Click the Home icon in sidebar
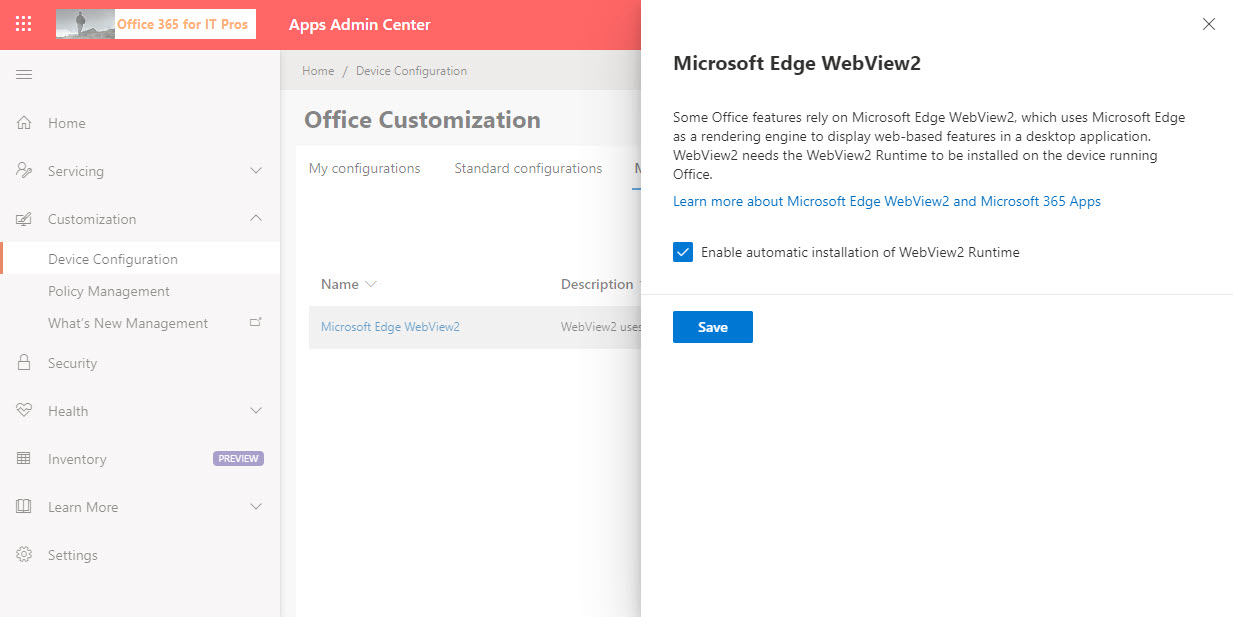Image resolution: width=1233 pixels, height=617 pixels. point(24,123)
